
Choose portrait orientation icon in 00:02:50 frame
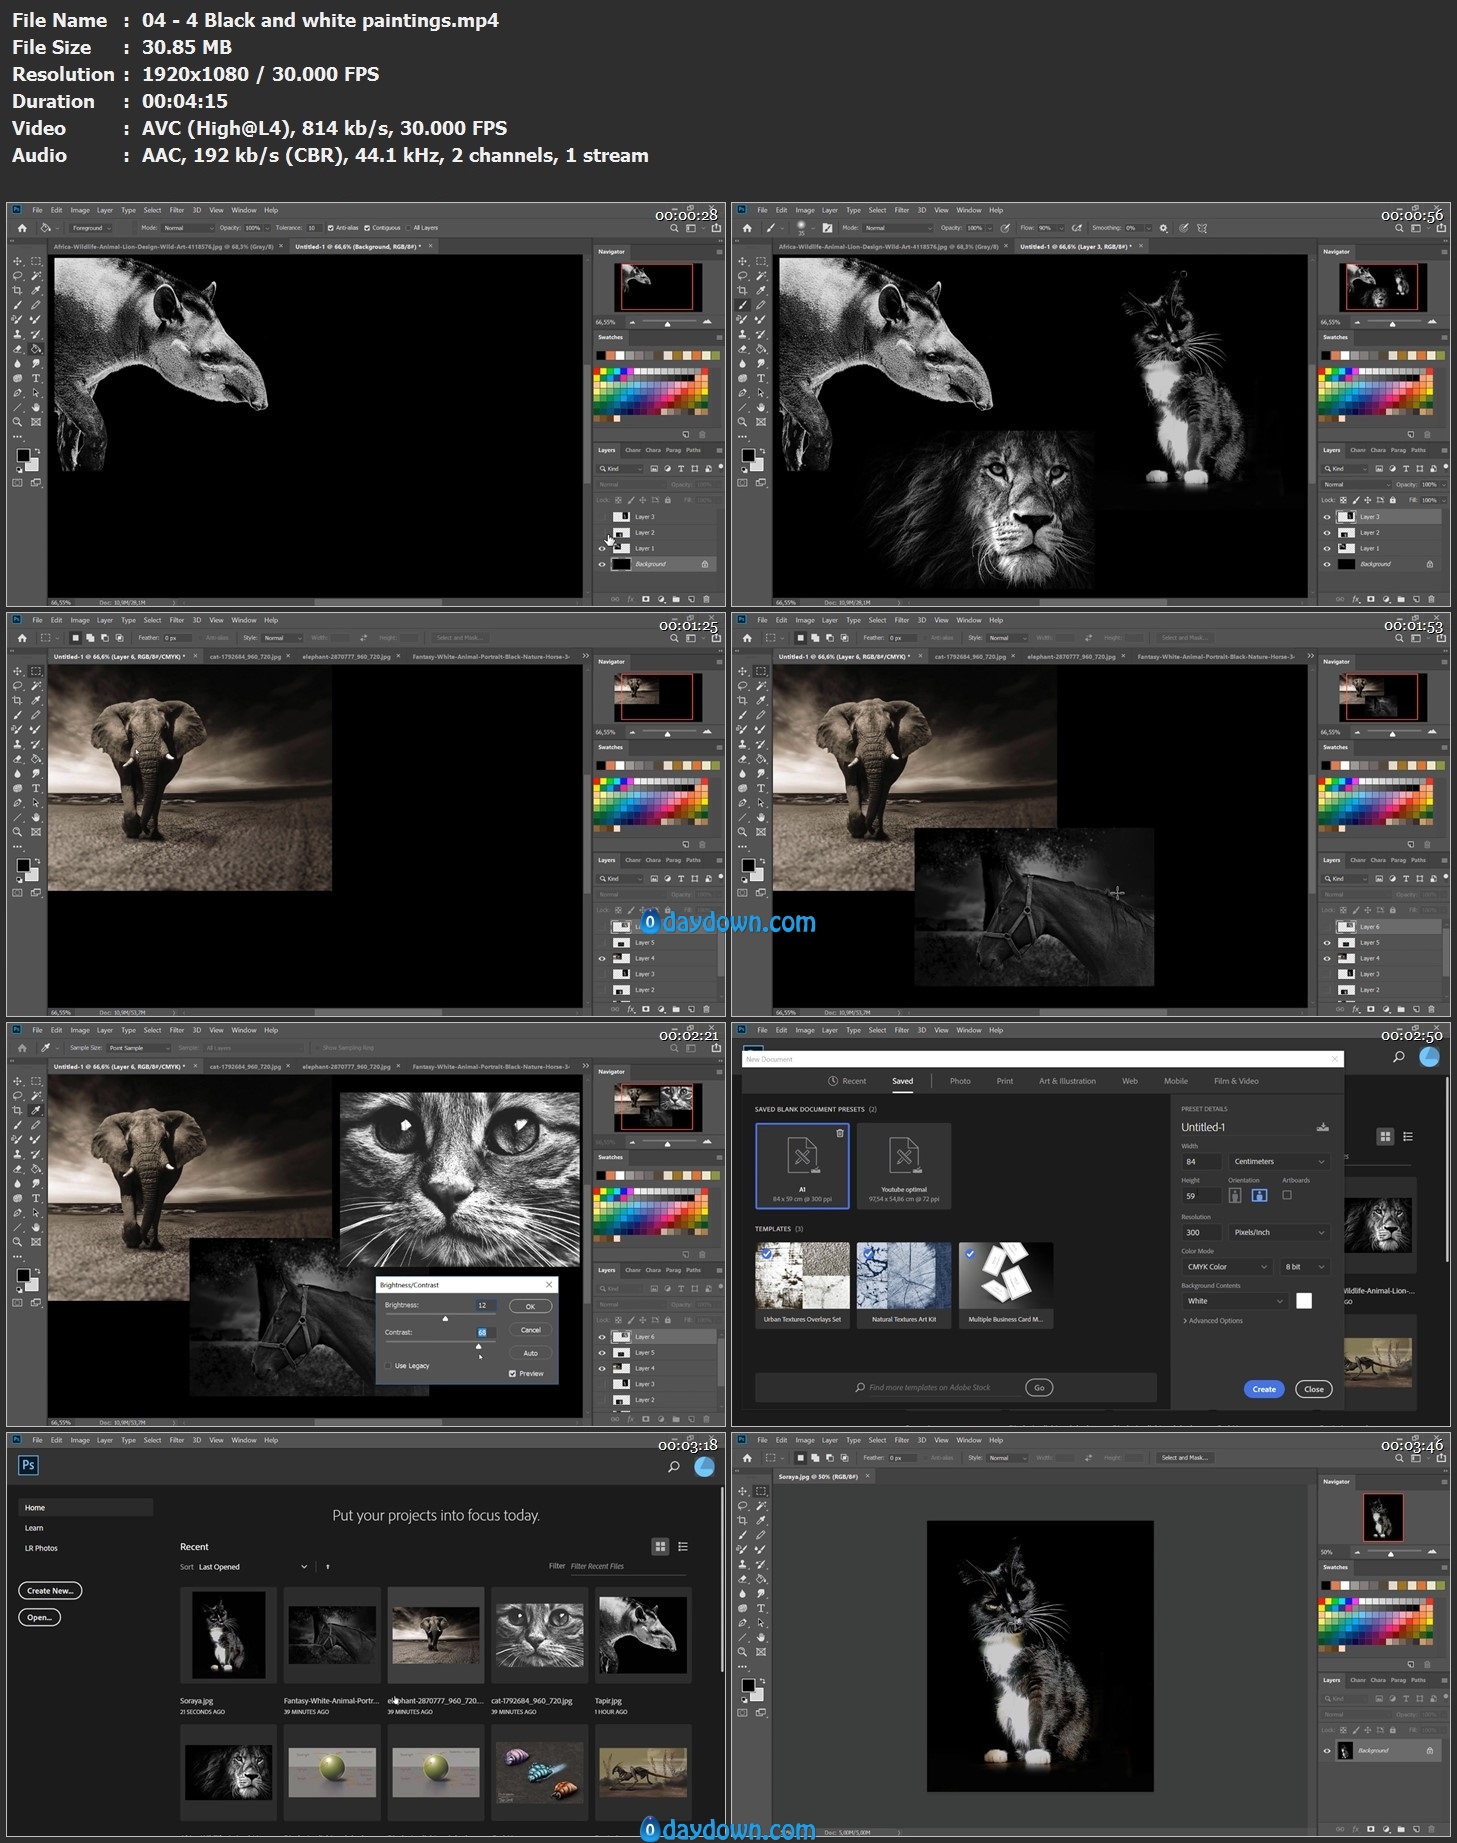1235,1195
